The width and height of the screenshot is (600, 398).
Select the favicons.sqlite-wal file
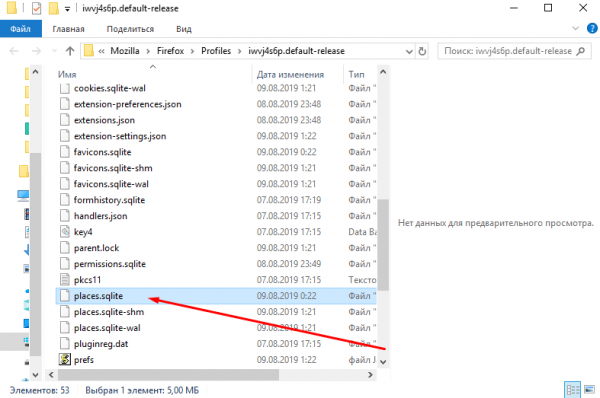(111, 184)
